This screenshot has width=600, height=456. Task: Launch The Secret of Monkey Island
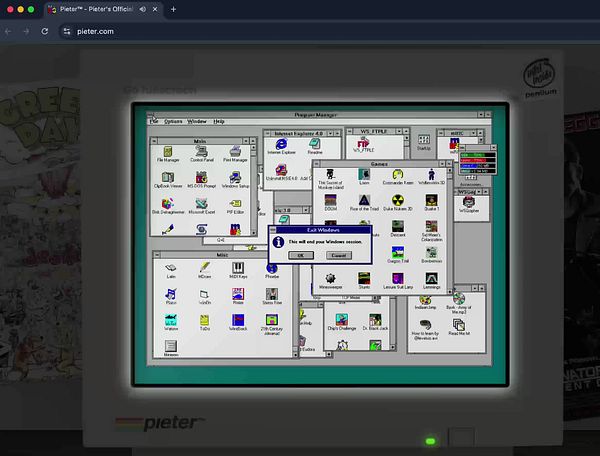330,179
